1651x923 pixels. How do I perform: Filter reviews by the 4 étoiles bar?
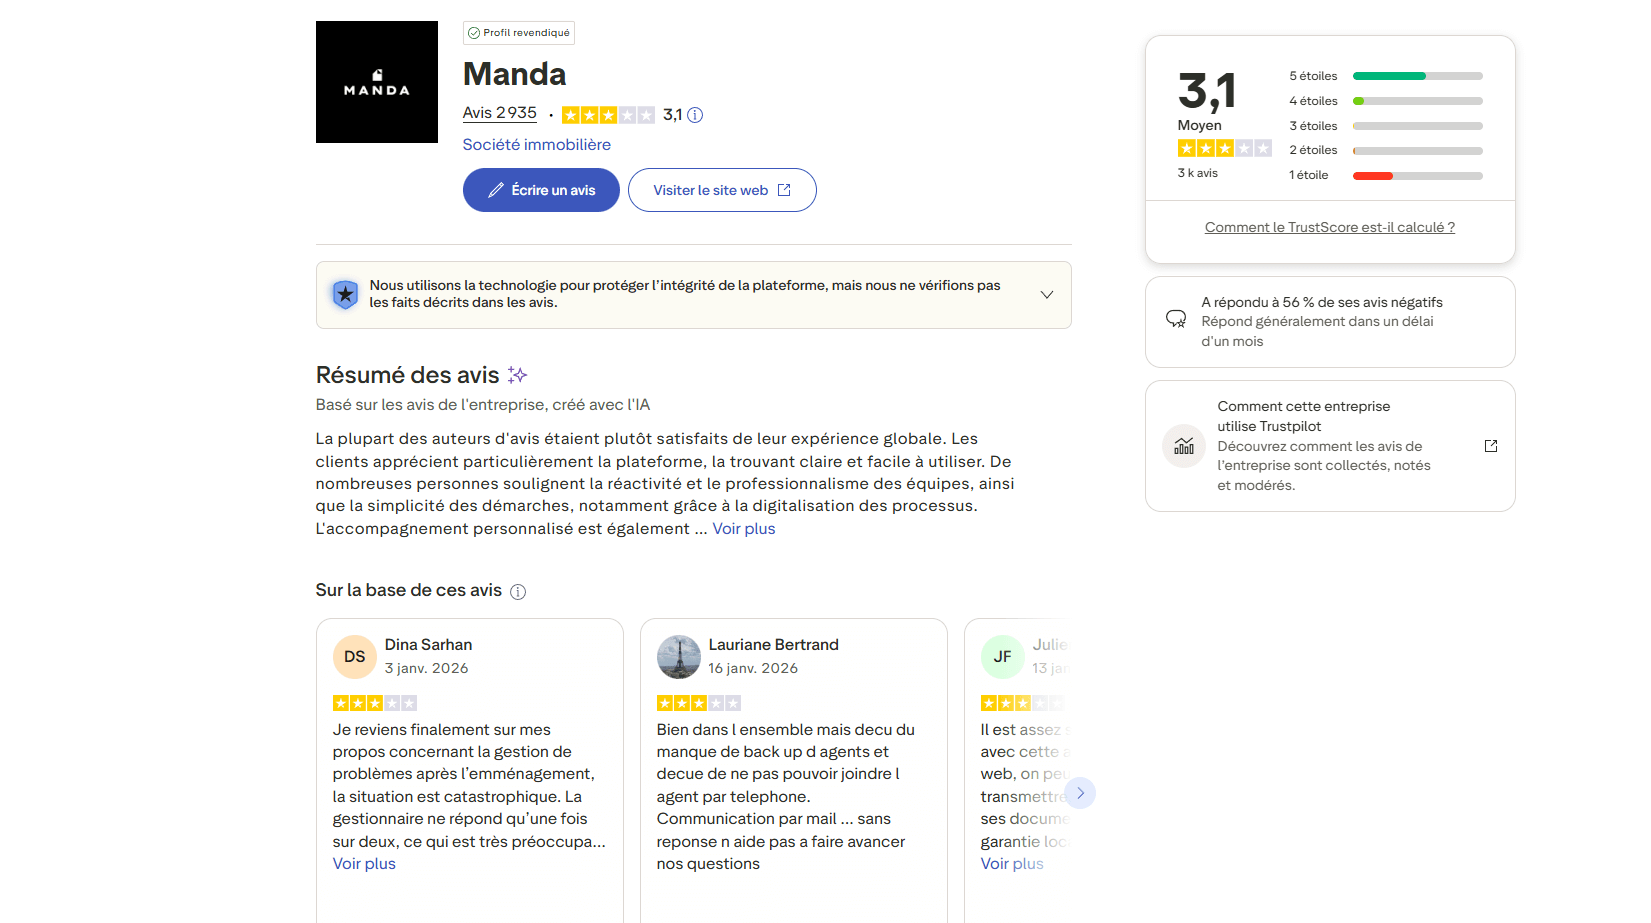pos(1417,101)
